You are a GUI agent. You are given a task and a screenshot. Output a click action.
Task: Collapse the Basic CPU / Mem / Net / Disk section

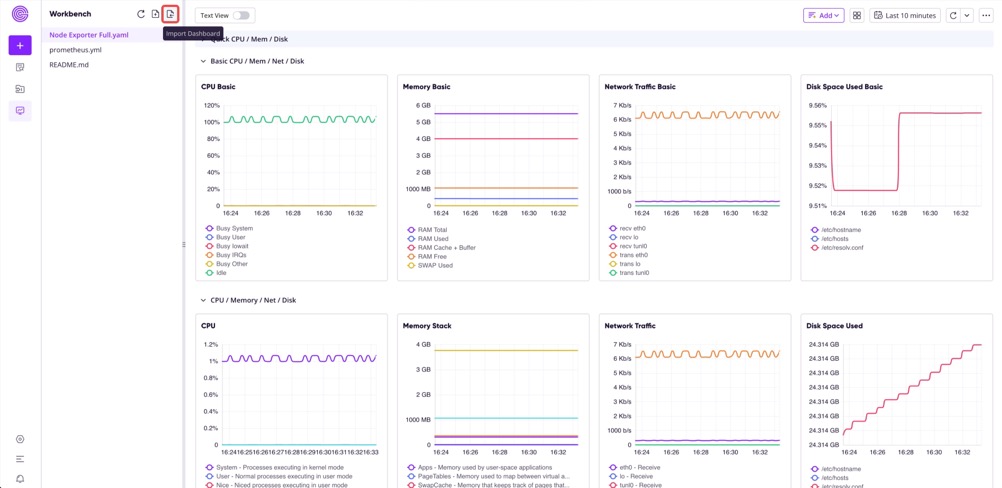coord(203,61)
